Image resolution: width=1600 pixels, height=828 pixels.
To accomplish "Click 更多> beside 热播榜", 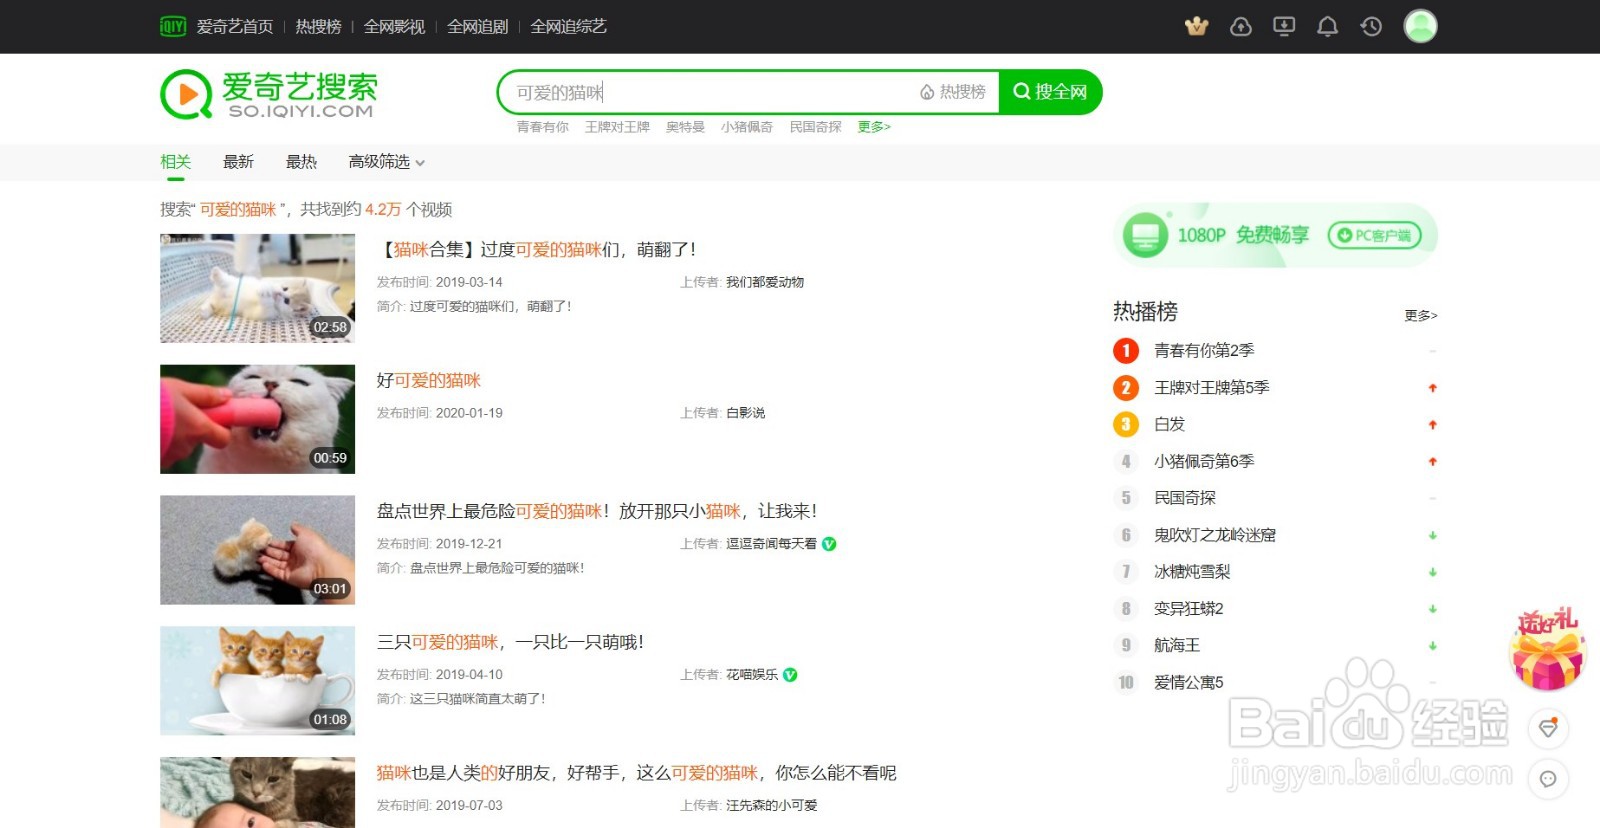I will click(1420, 316).
